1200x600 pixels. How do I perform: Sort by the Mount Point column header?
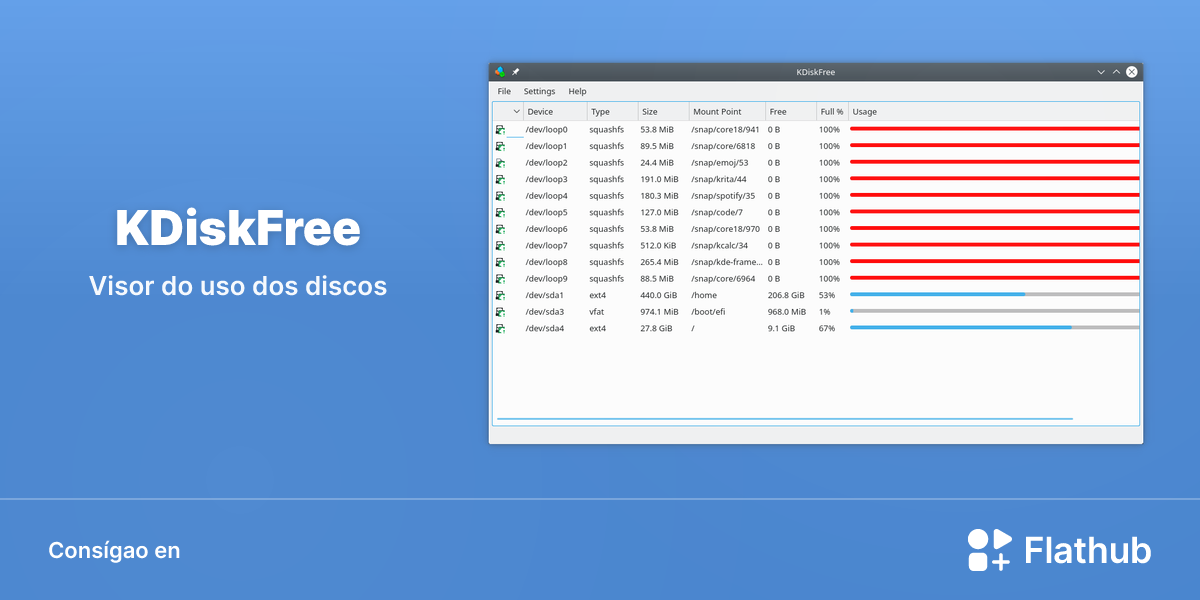[x=727, y=112]
